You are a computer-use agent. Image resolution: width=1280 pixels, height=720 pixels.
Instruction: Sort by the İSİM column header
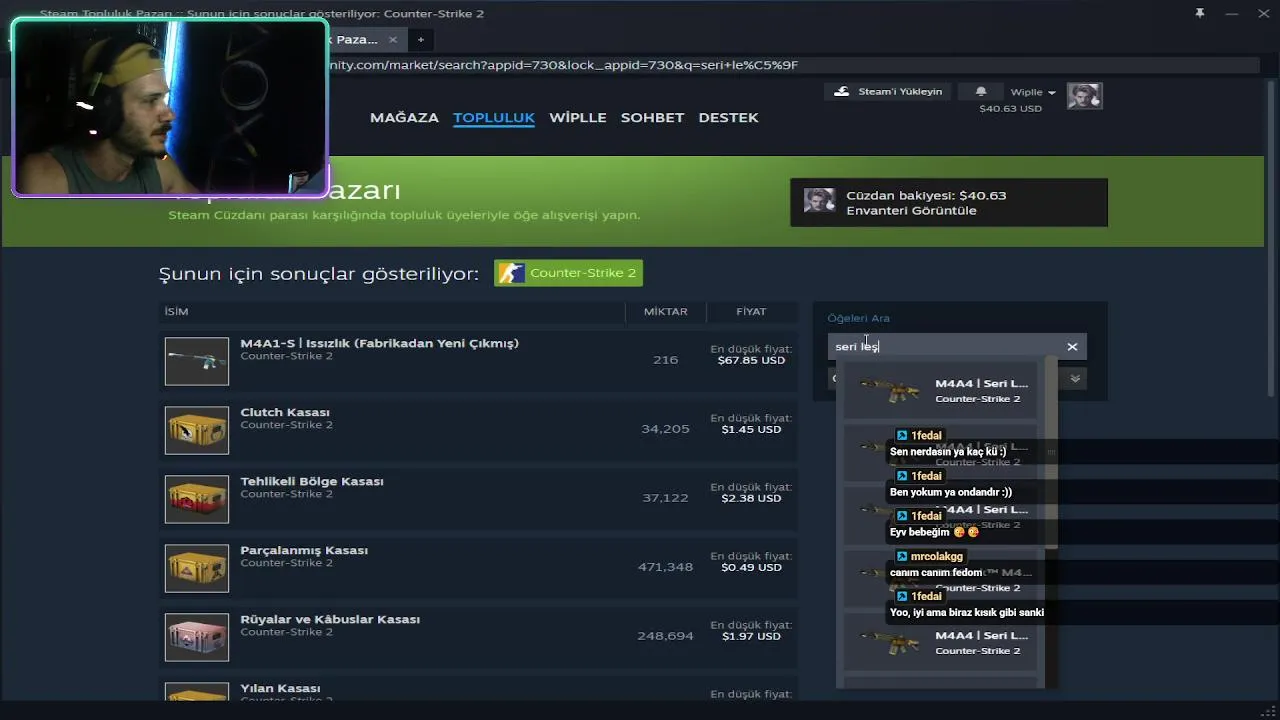pos(176,312)
